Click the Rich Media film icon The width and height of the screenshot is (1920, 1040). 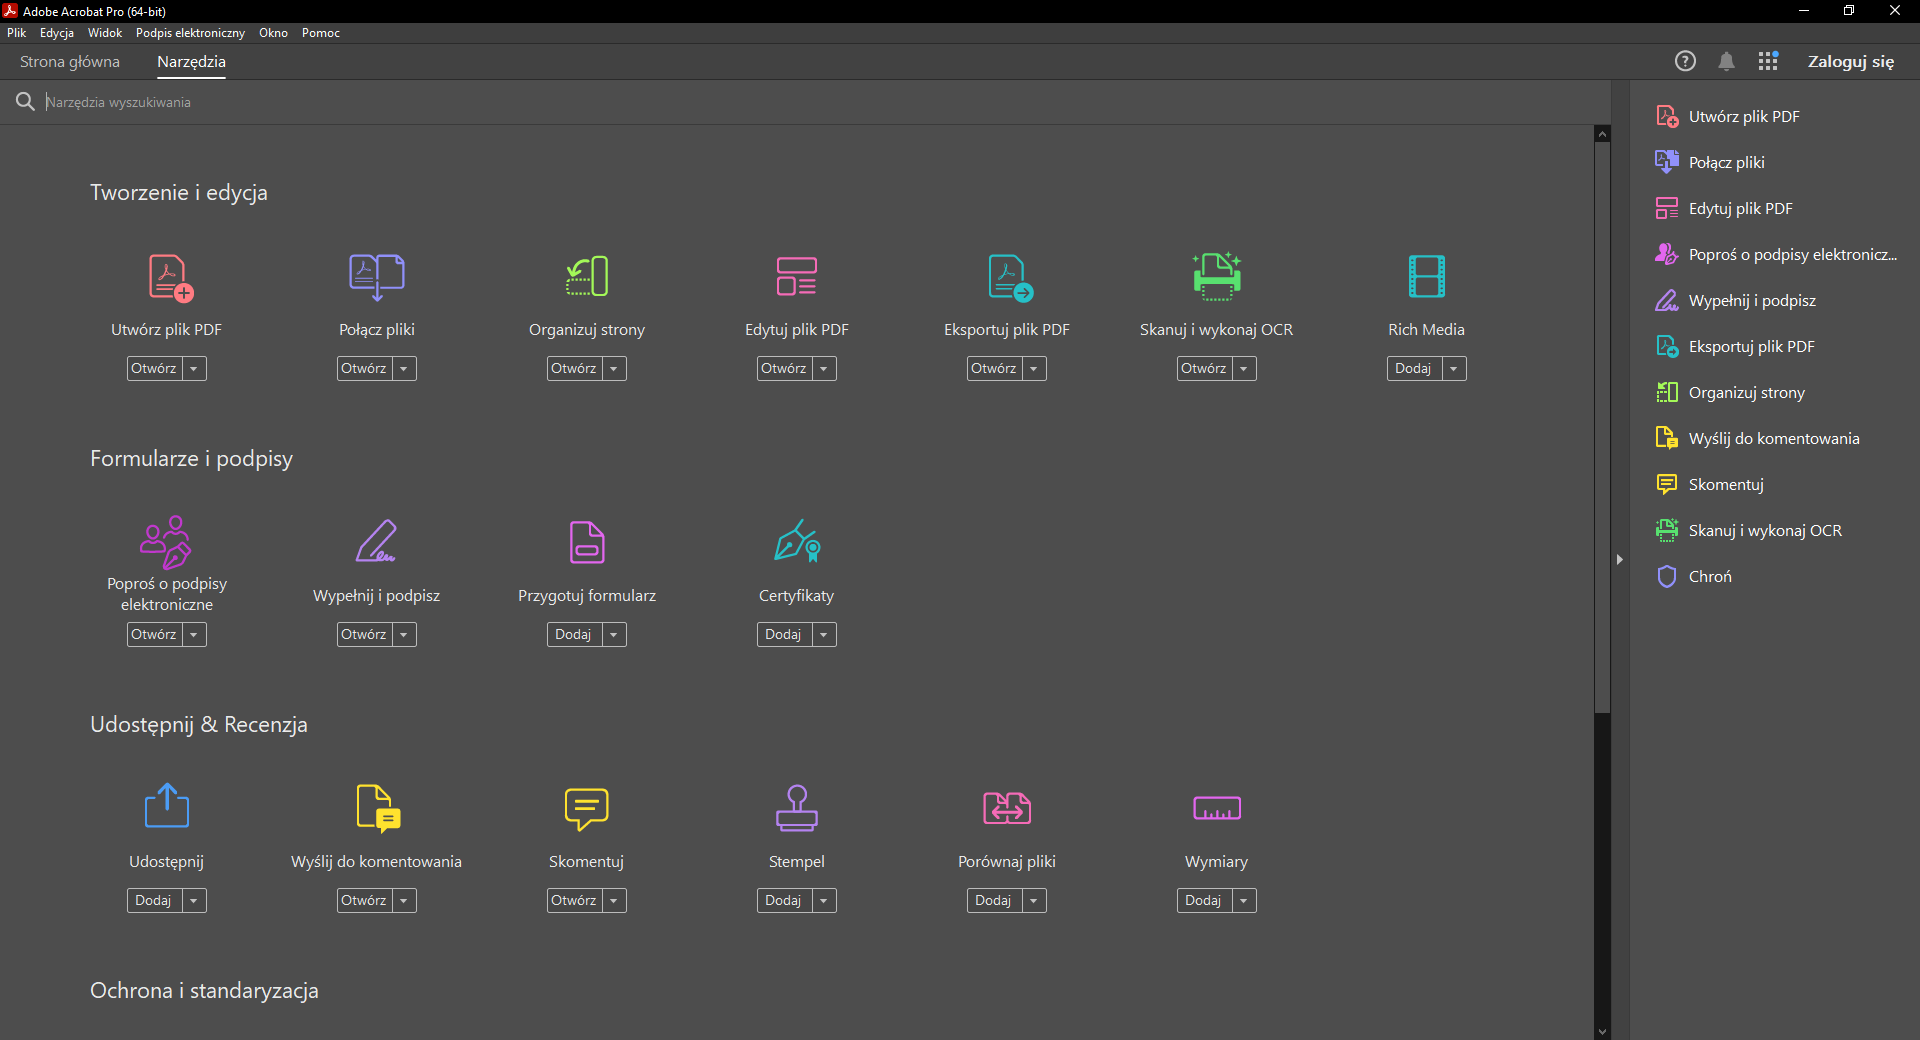(1427, 277)
